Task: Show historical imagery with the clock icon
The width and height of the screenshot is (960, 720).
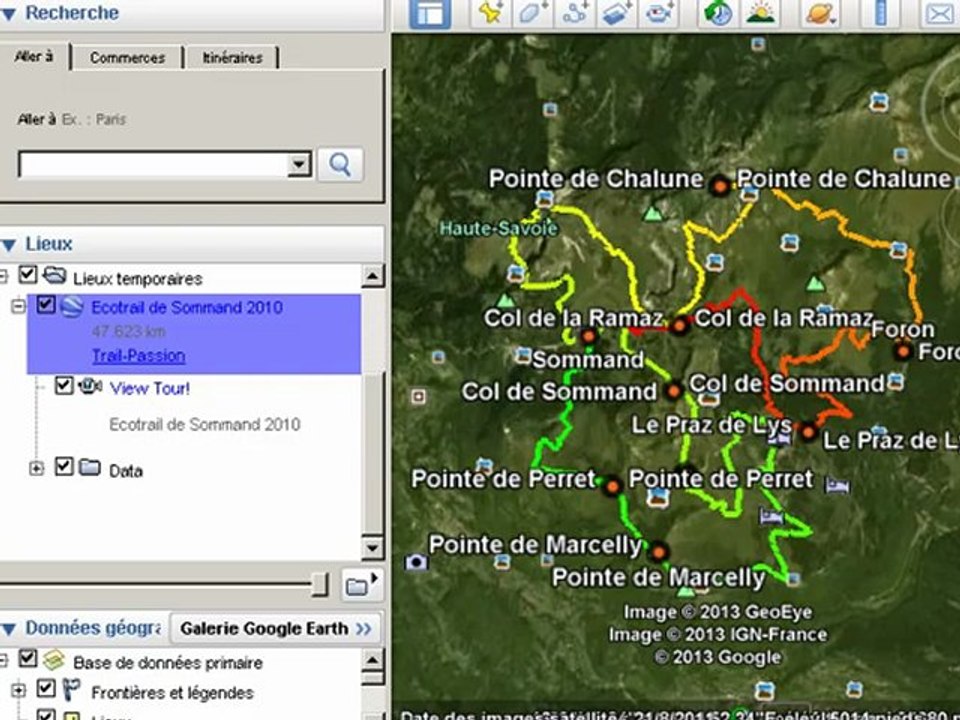Action: (x=718, y=12)
